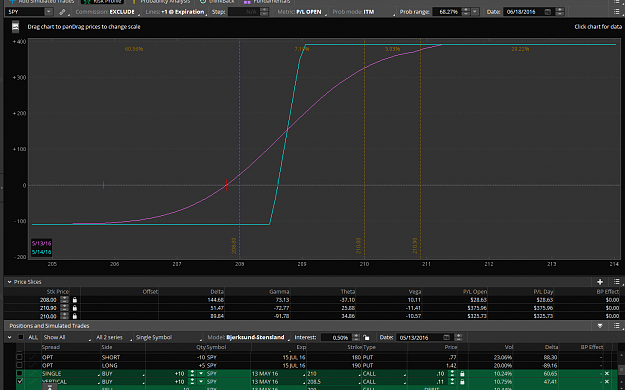This screenshot has width=625, height=390.
Task: Remove the VERTICAL 208.5 CALL simulated trade
Action: pos(607,382)
